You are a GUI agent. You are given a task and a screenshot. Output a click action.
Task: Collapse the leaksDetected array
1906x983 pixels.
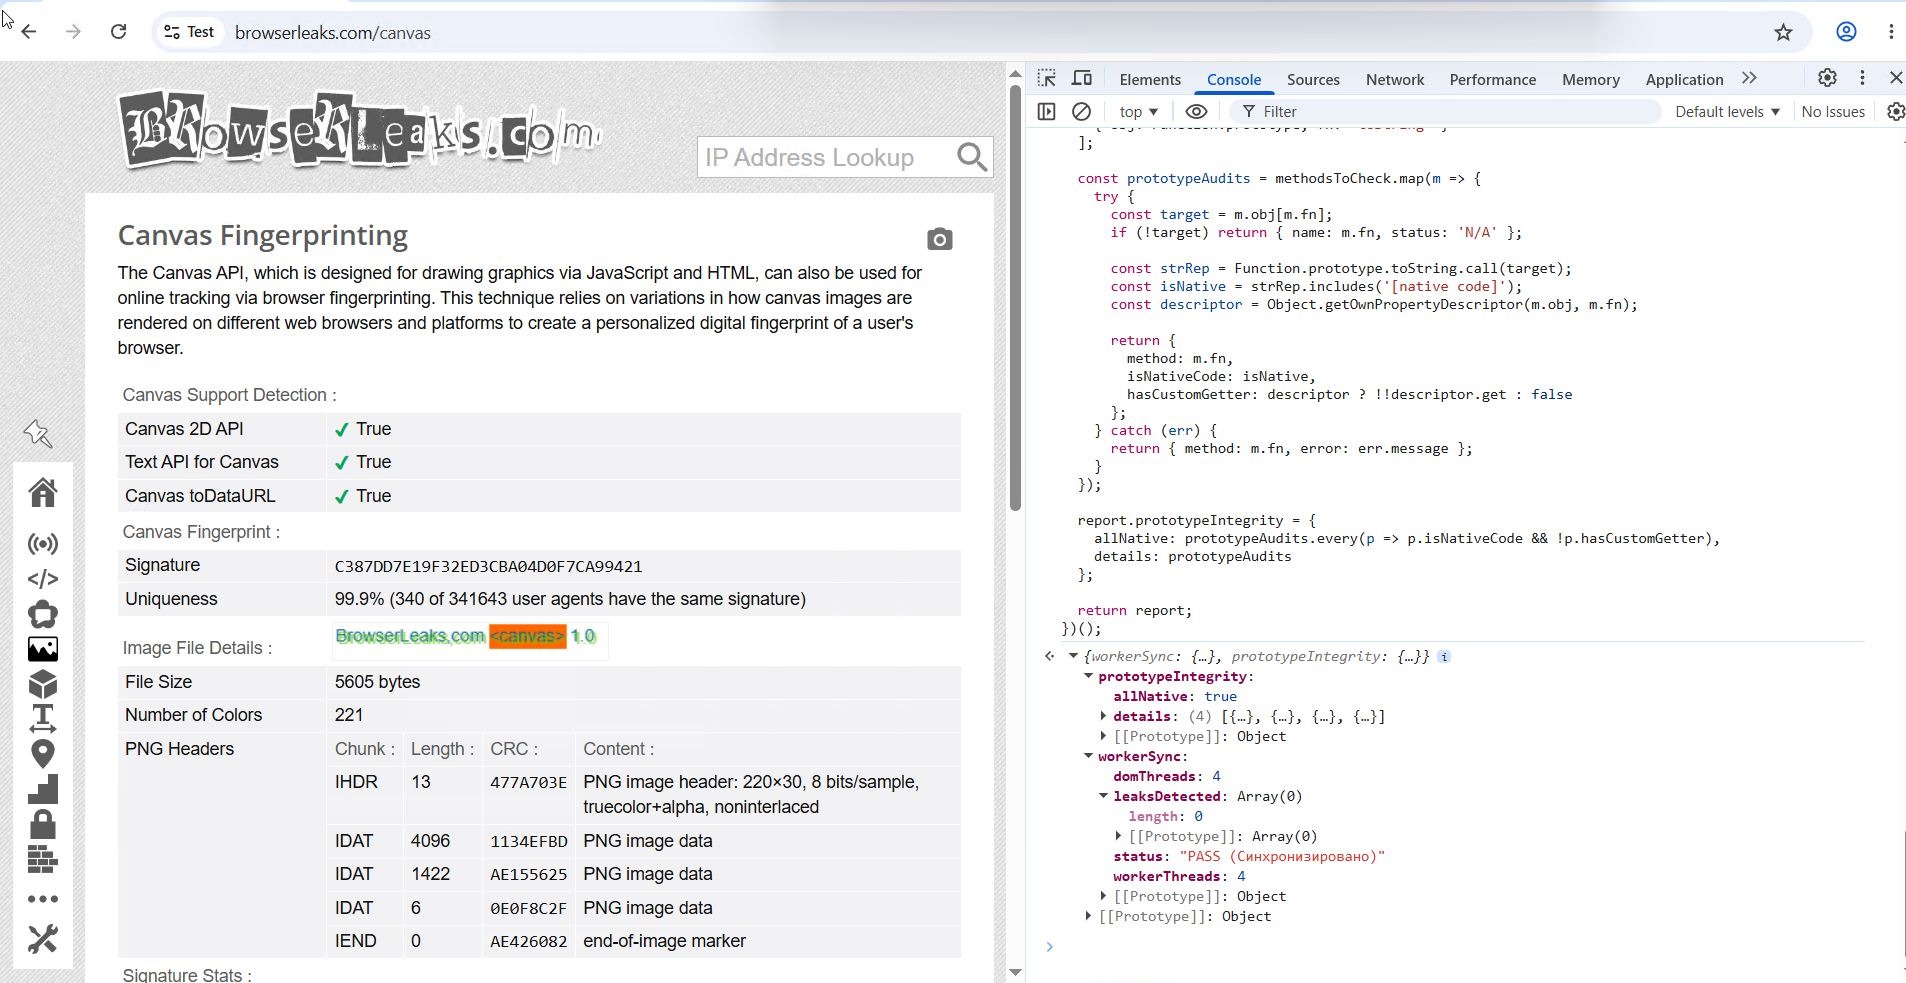coord(1104,796)
